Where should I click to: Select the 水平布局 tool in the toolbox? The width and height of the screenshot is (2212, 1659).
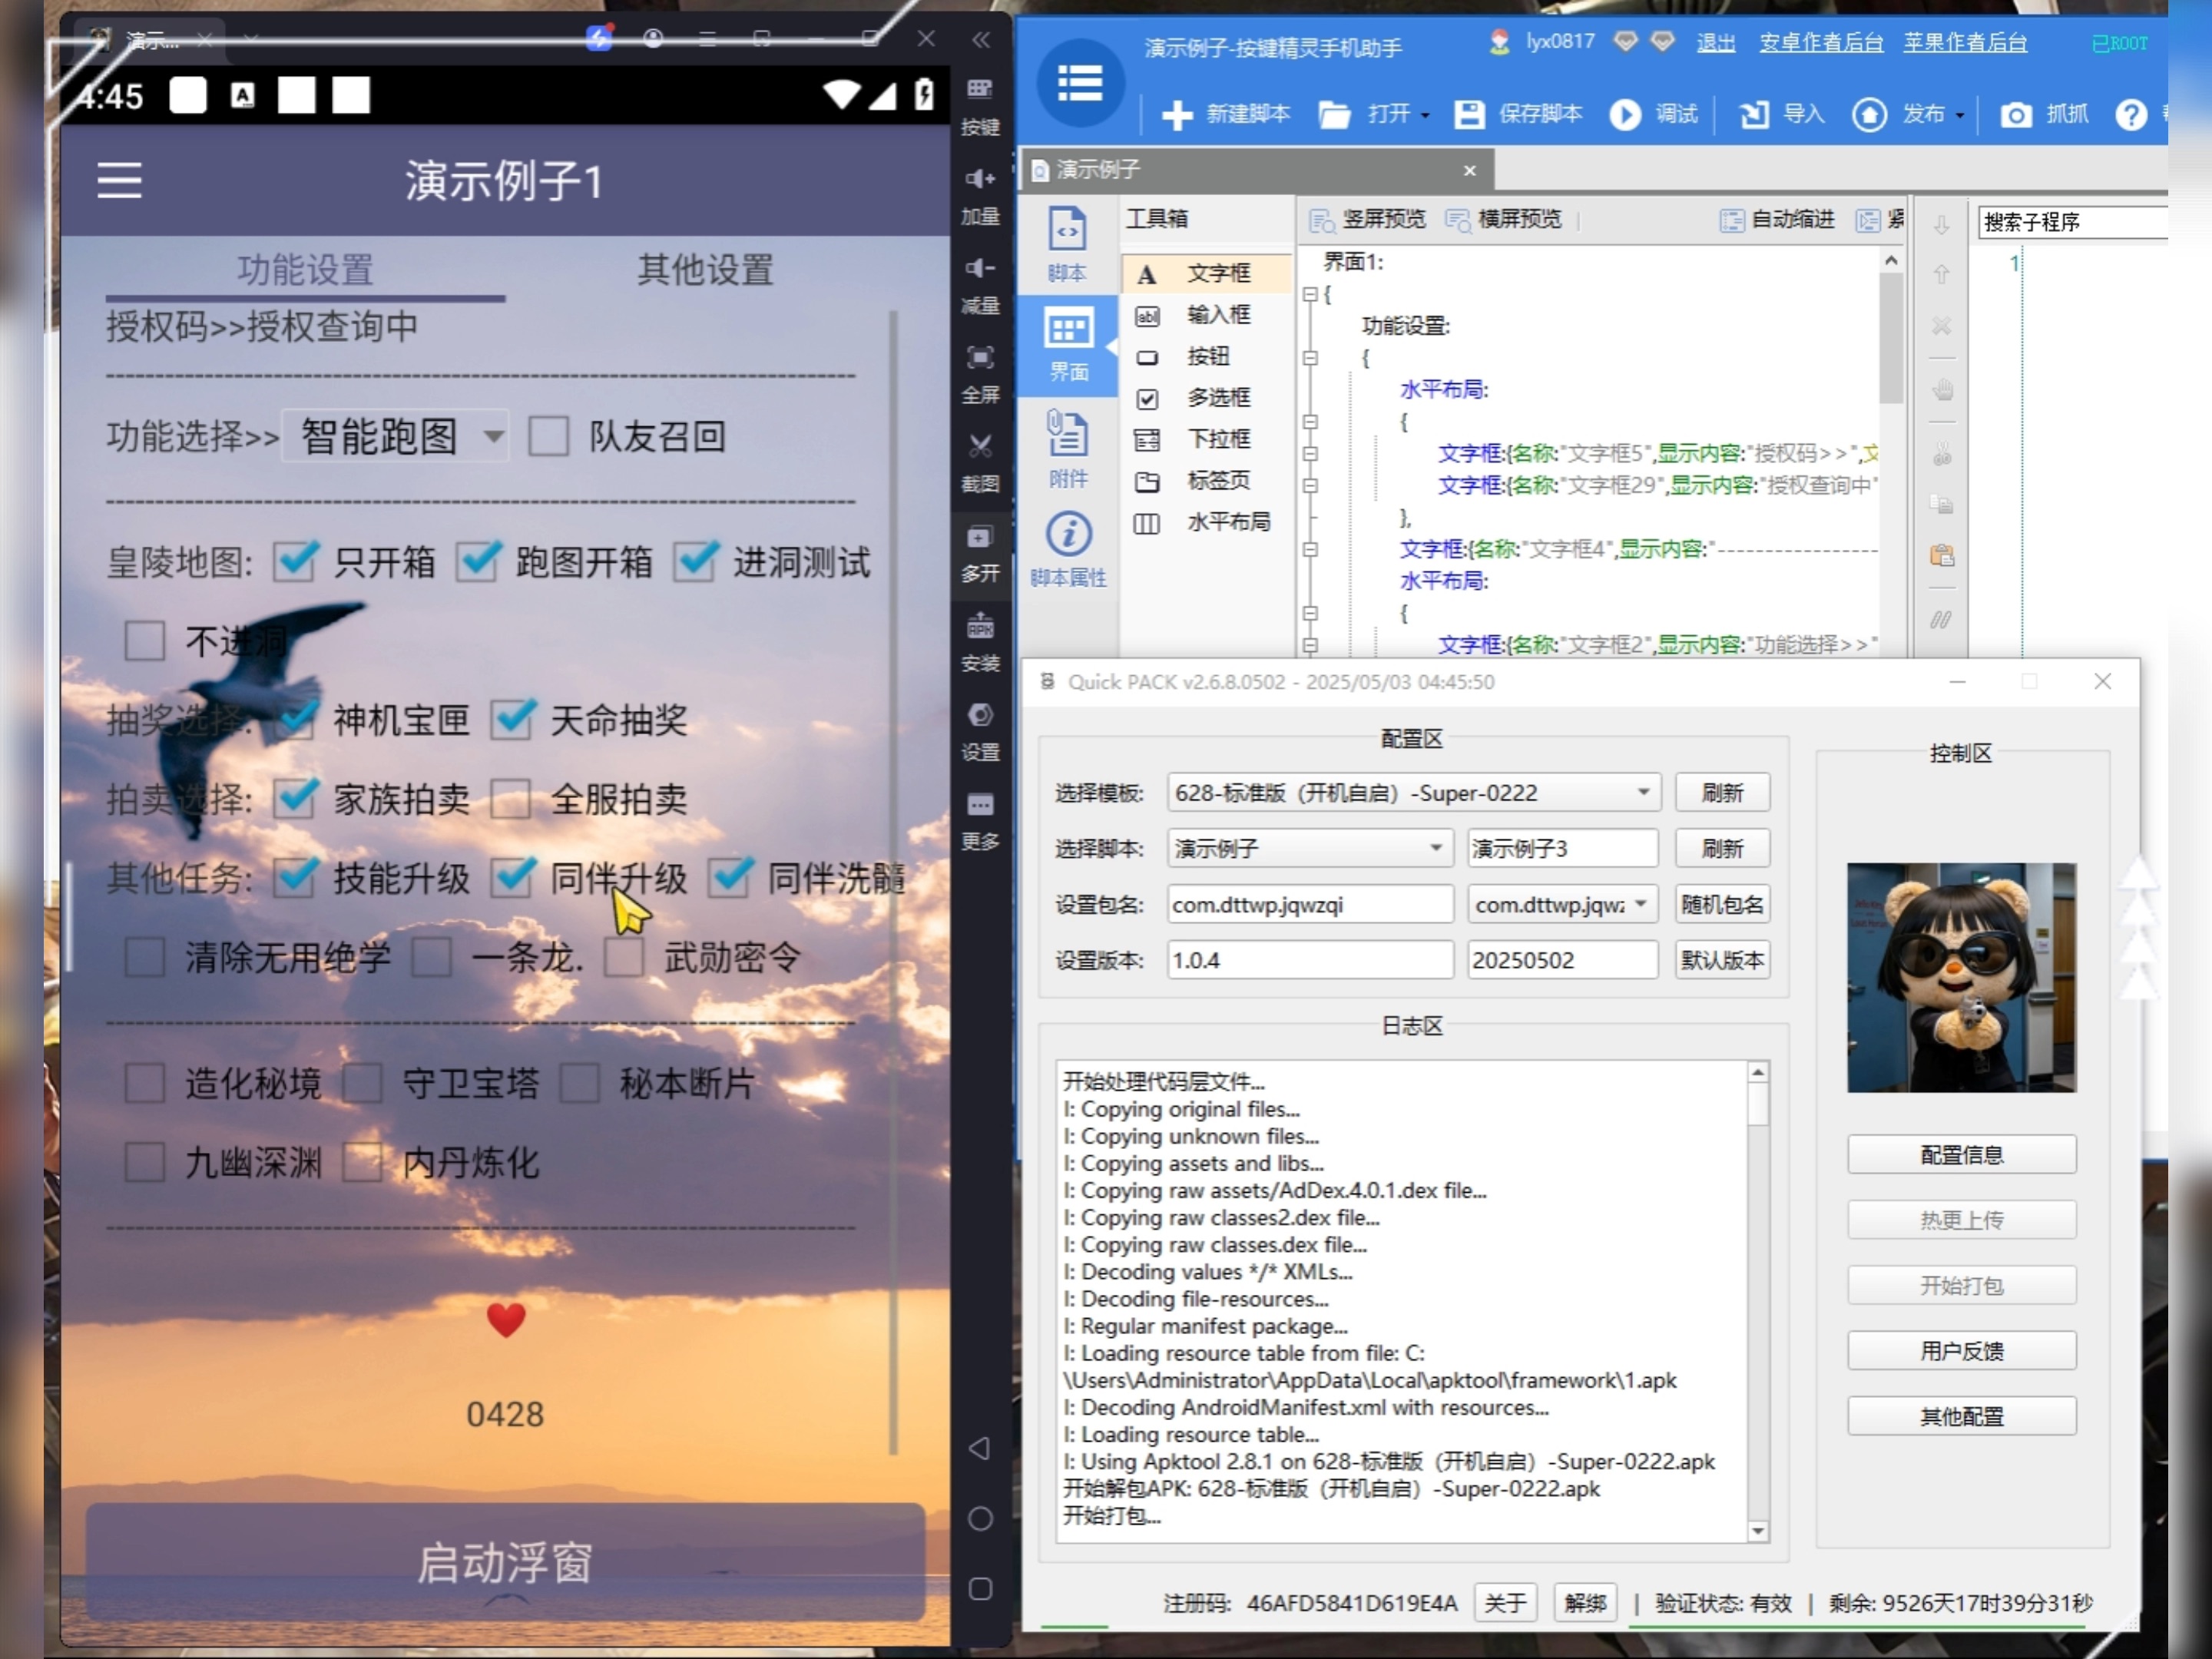(x=1227, y=522)
